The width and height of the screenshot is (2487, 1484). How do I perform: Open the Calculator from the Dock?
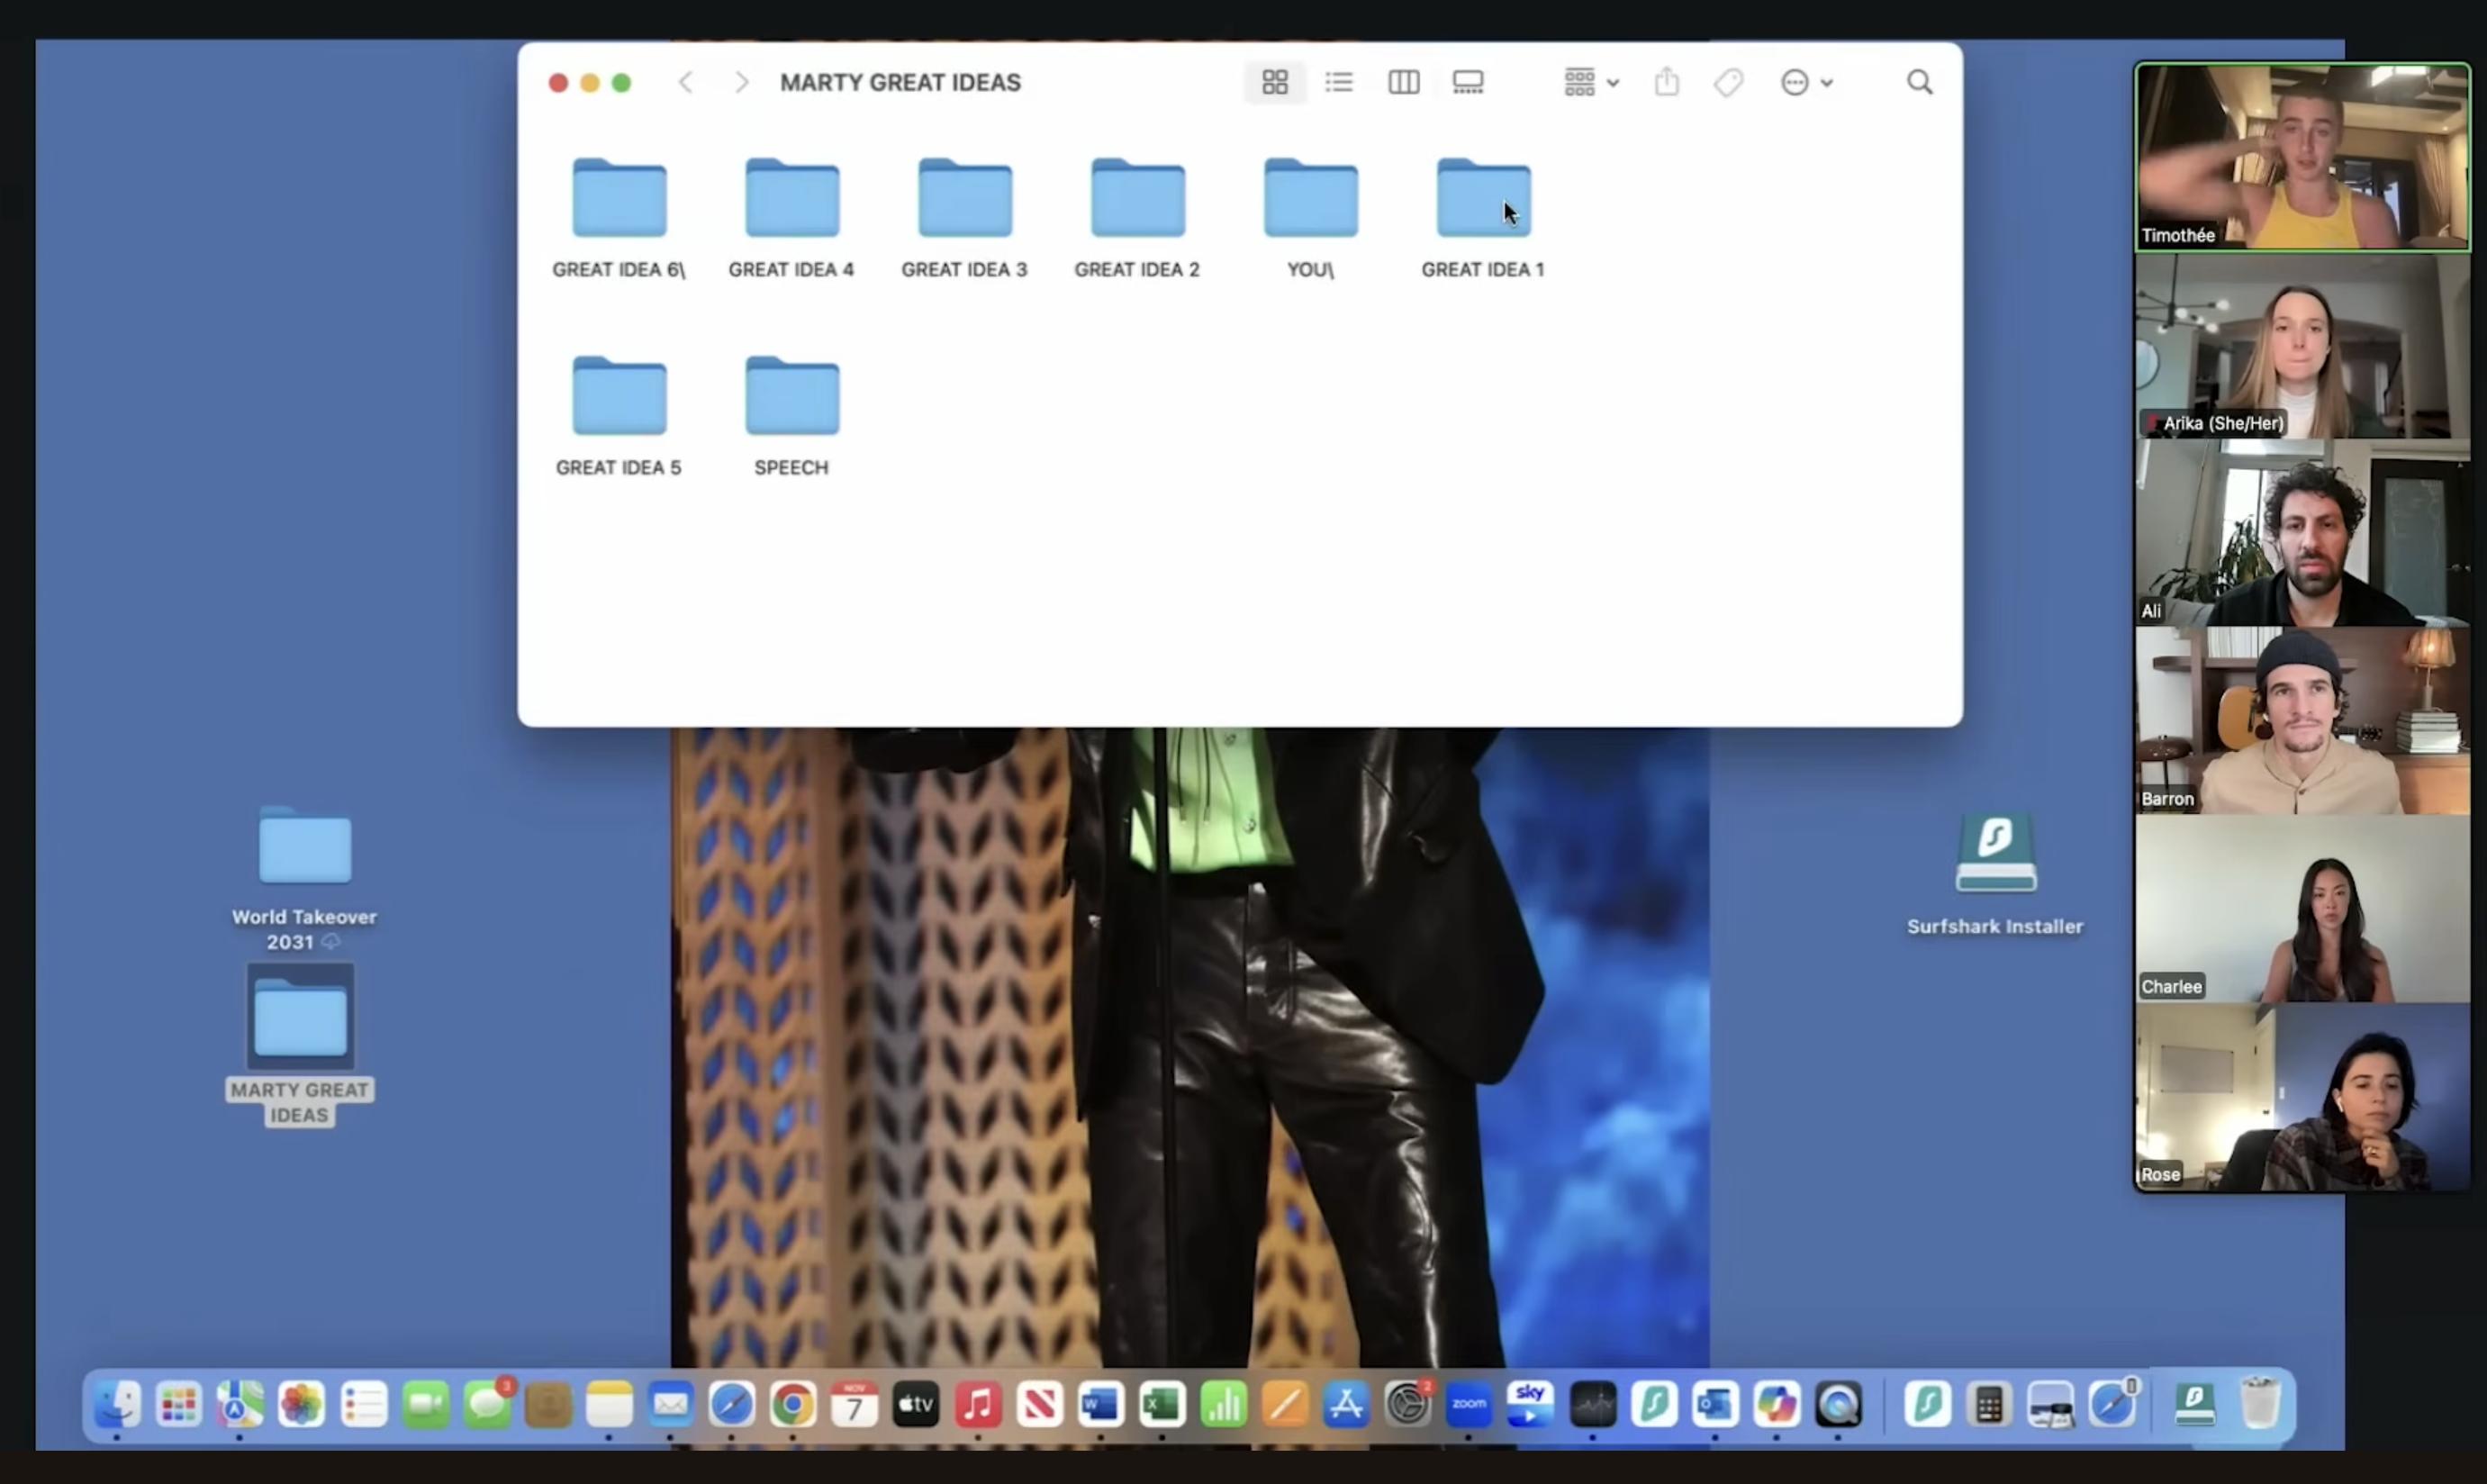(x=1988, y=1404)
